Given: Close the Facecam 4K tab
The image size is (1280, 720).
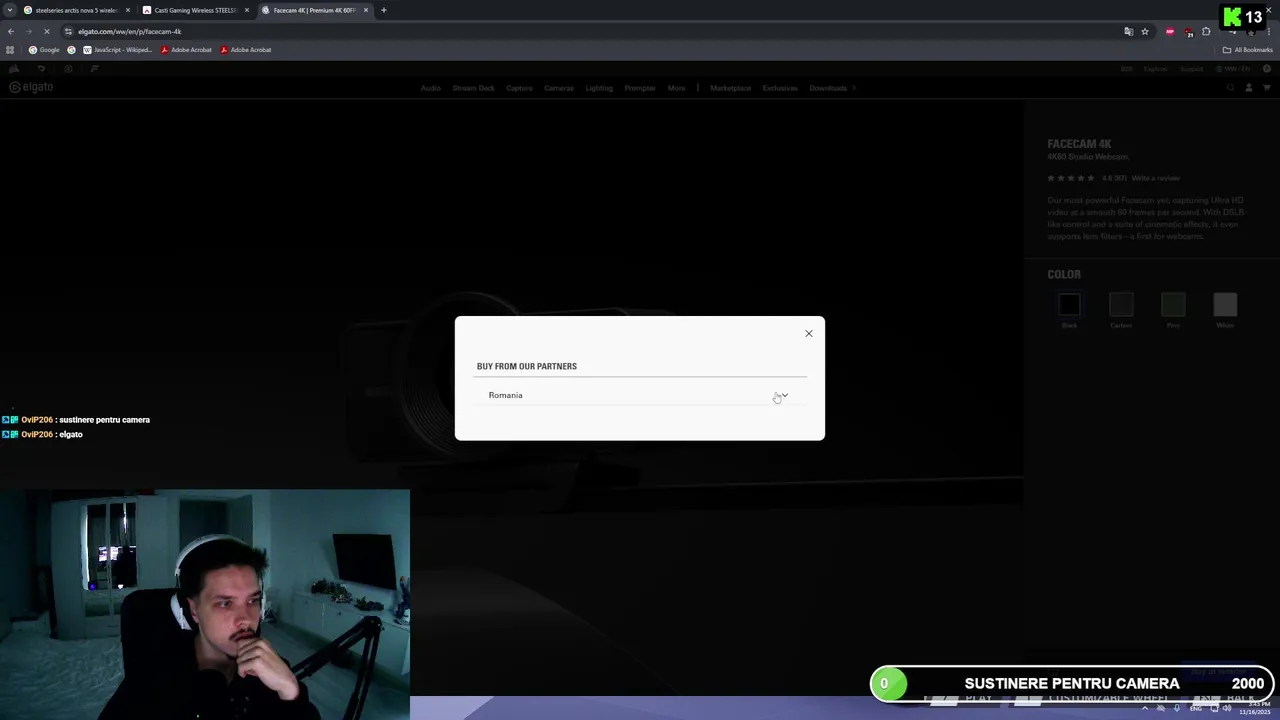Looking at the screenshot, I should point(366,10).
